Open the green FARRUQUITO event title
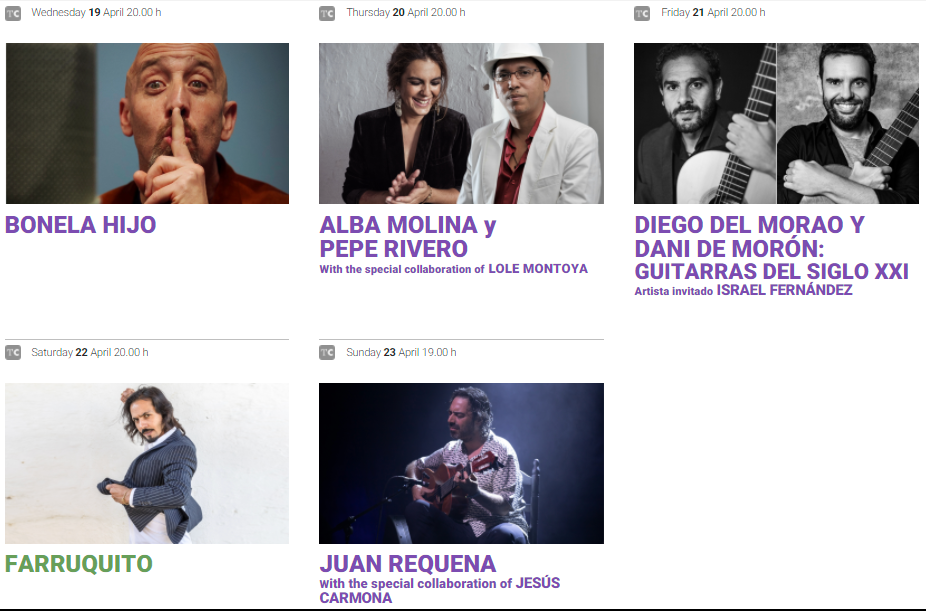 (79, 564)
